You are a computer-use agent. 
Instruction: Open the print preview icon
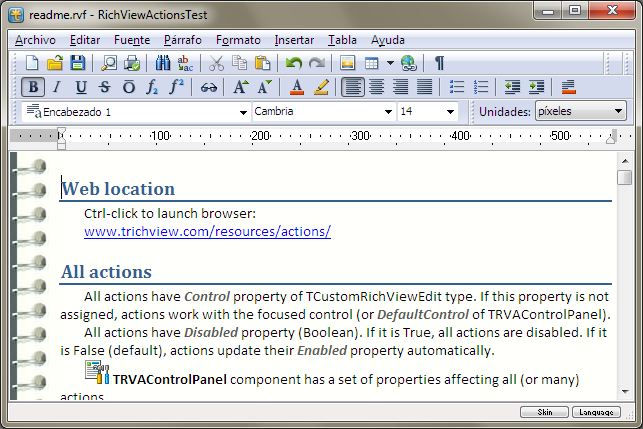click(x=108, y=63)
